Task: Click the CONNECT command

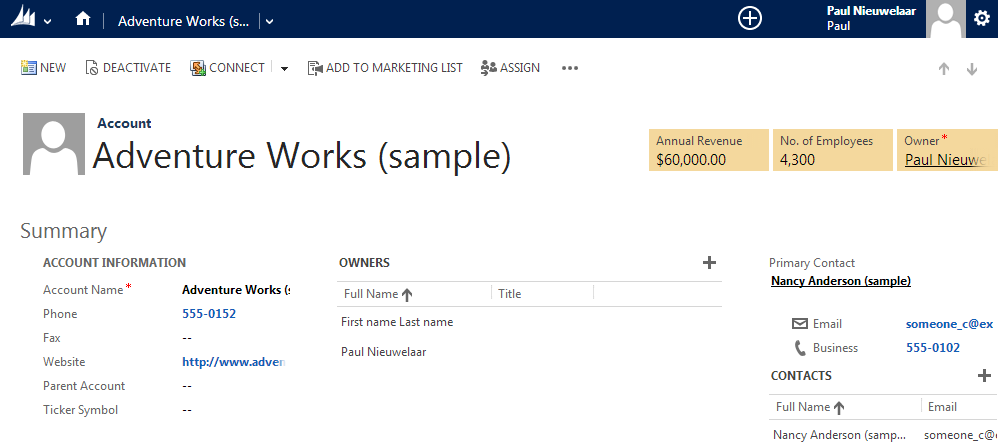Action: (227, 68)
